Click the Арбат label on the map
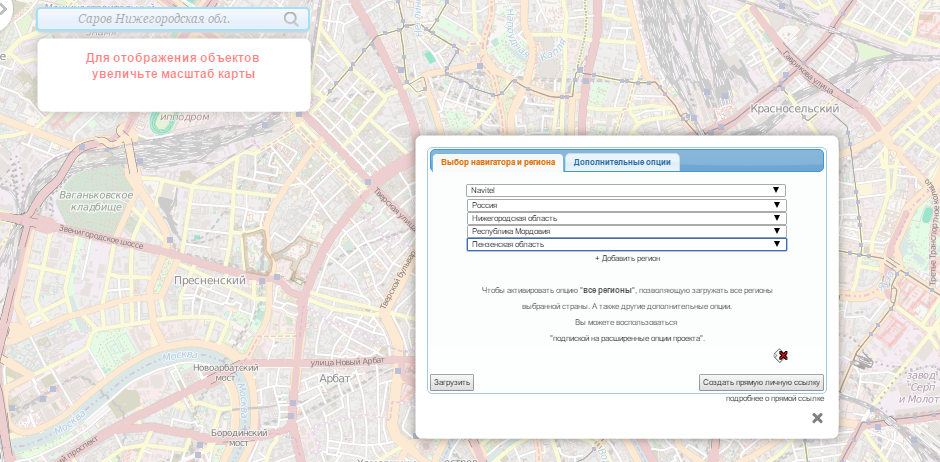 (334, 378)
